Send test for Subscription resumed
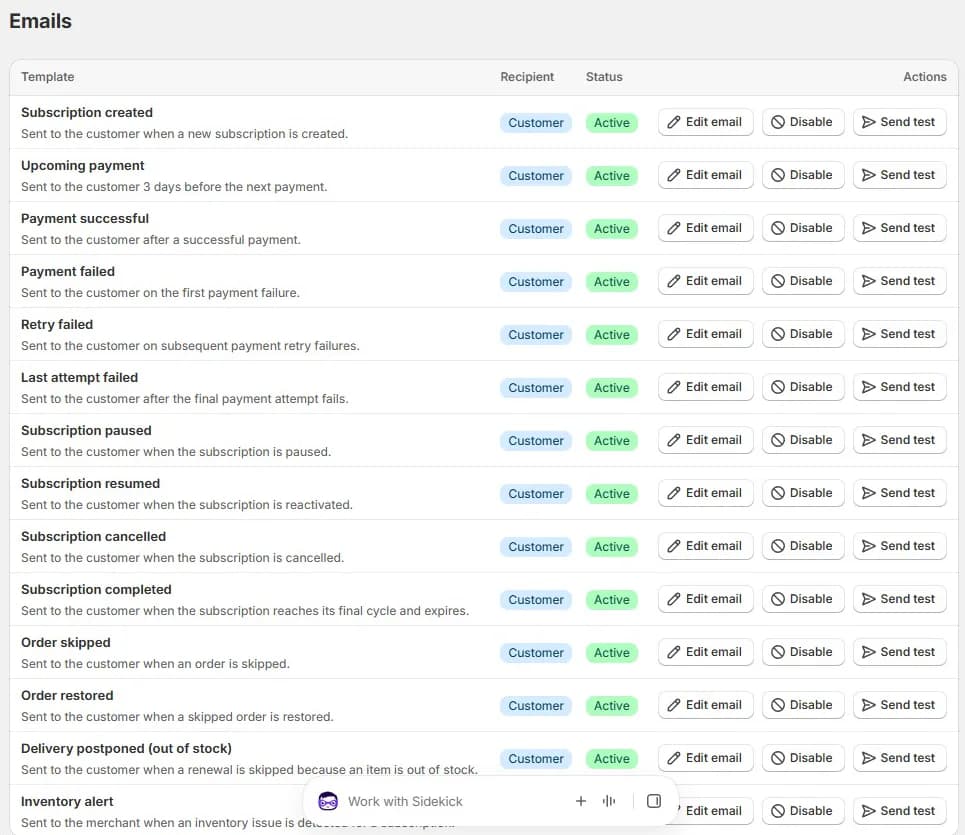 899,492
